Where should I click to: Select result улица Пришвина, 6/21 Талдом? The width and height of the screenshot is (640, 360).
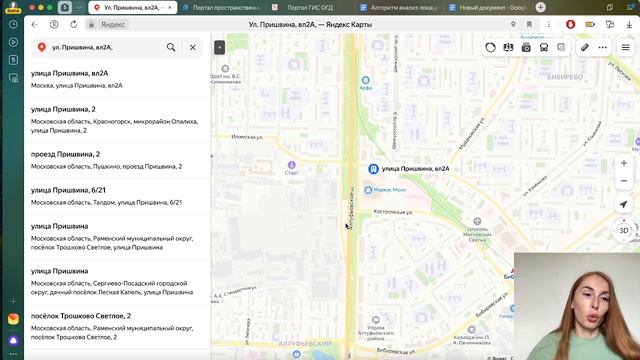[x=117, y=196]
